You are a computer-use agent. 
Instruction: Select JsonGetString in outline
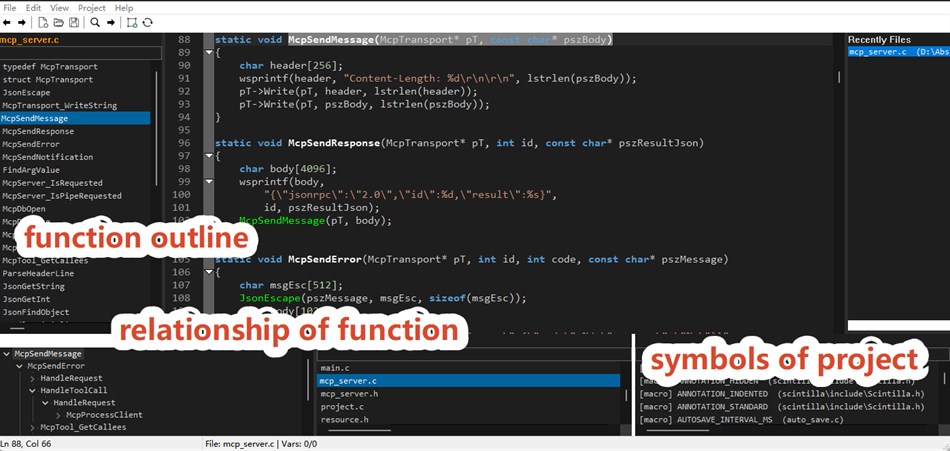[x=33, y=286]
